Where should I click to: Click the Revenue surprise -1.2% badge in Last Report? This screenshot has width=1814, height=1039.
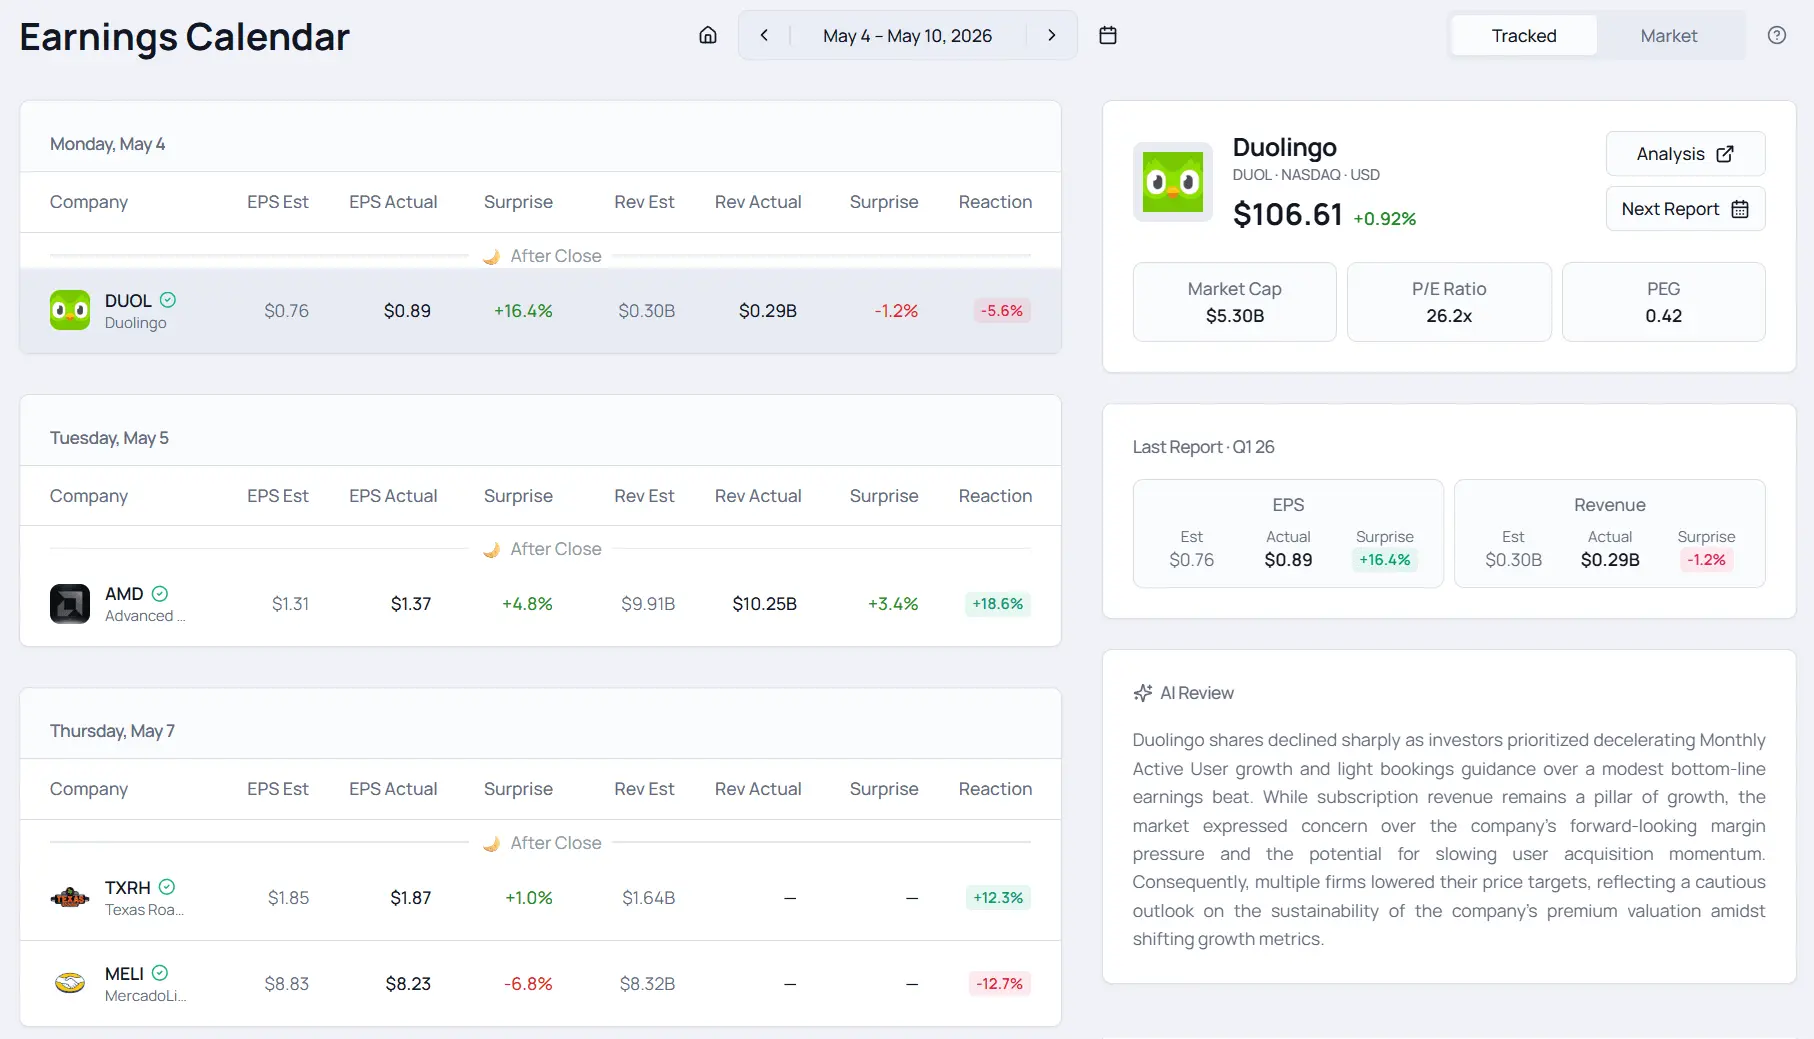coord(1706,560)
